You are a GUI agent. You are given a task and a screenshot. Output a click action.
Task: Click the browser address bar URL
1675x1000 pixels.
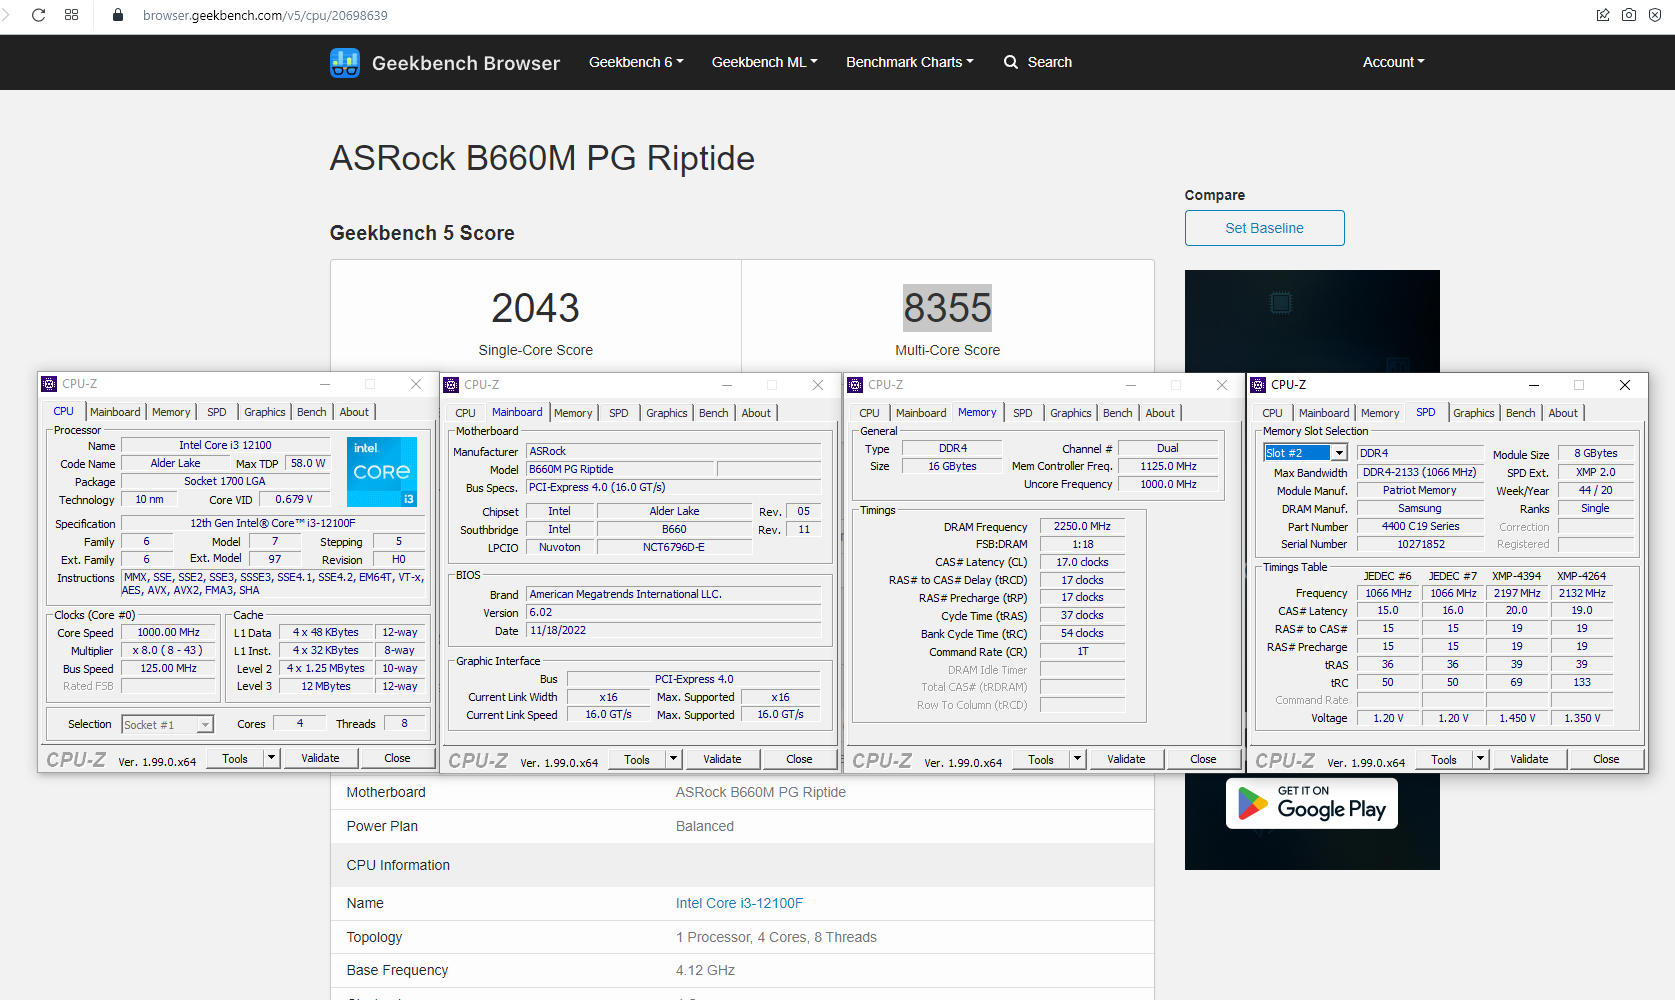click(265, 15)
